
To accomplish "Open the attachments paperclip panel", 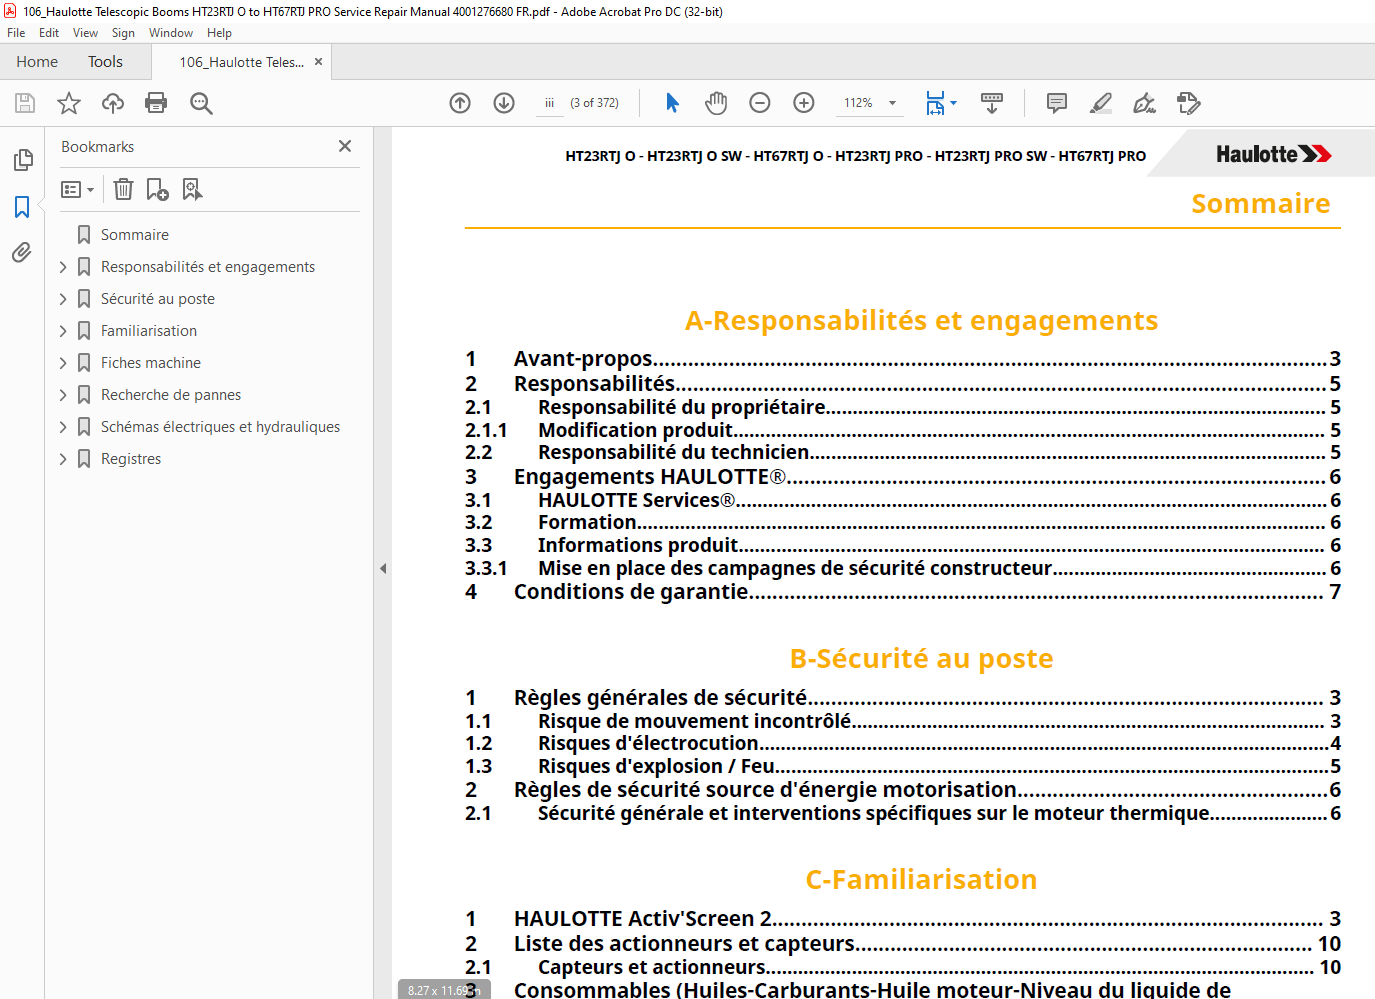I will pos(22,252).
